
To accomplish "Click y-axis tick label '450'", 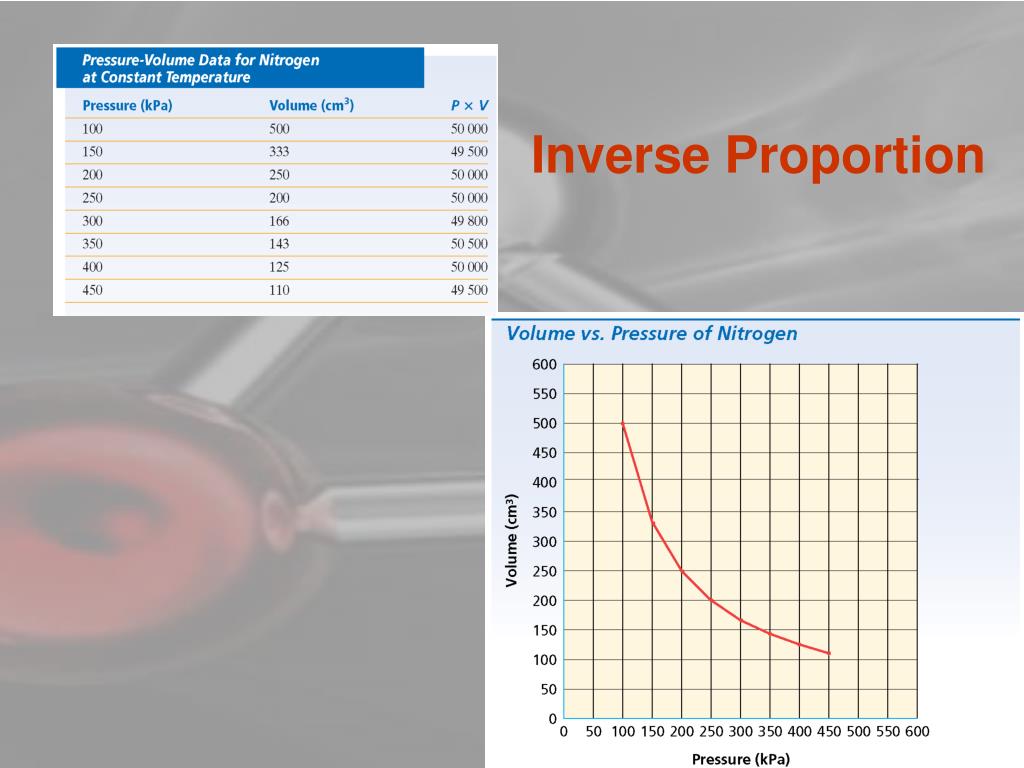I will point(544,453).
